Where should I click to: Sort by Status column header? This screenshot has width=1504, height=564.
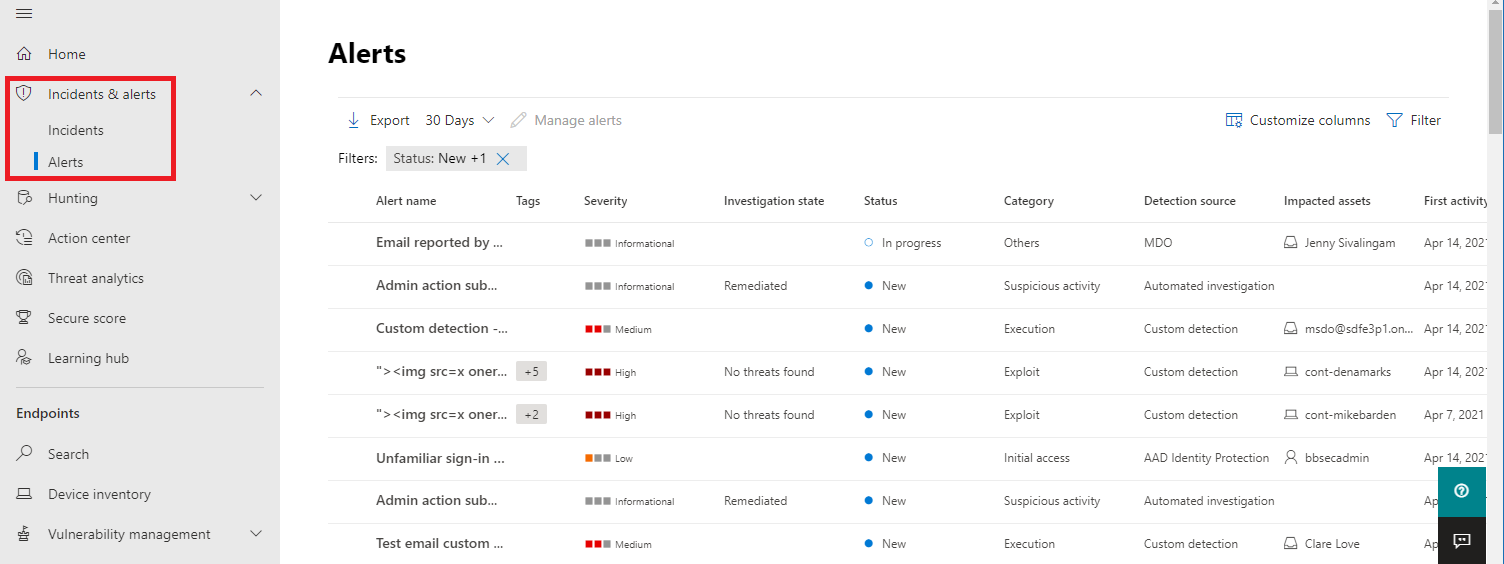[881, 201]
